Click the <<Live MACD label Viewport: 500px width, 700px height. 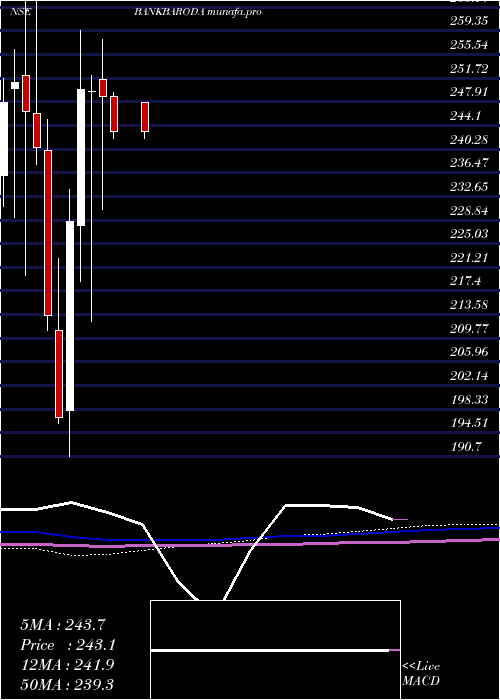421,674
